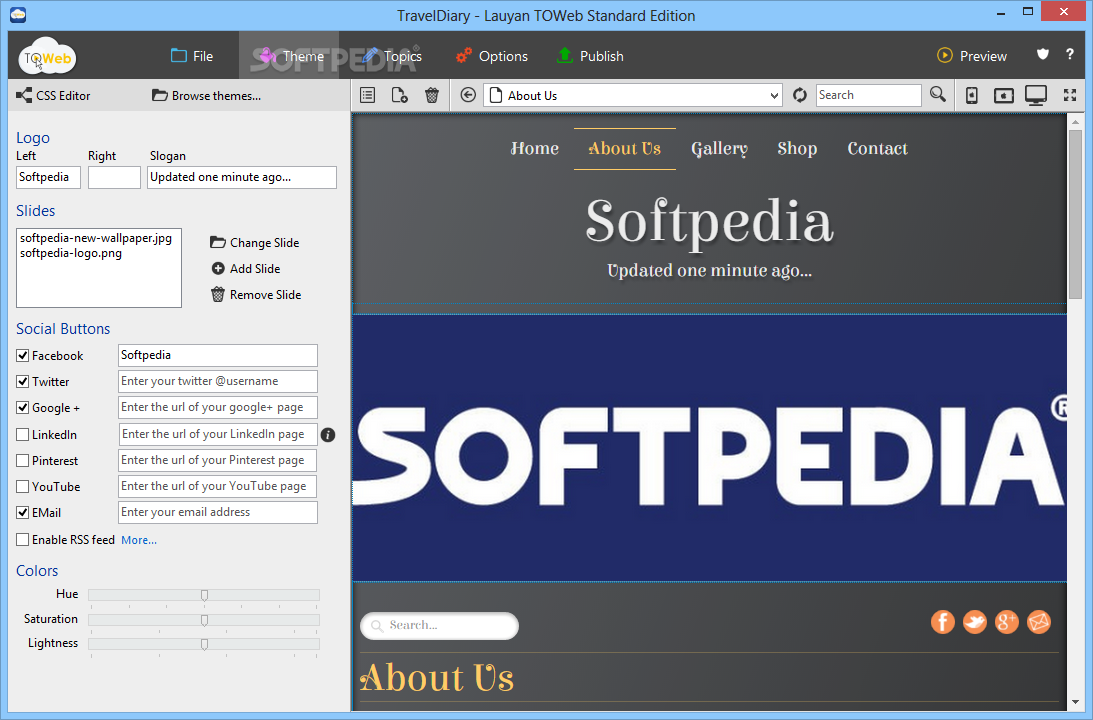Image resolution: width=1093 pixels, height=720 pixels.
Task: Open the File menu
Action: click(192, 56)
